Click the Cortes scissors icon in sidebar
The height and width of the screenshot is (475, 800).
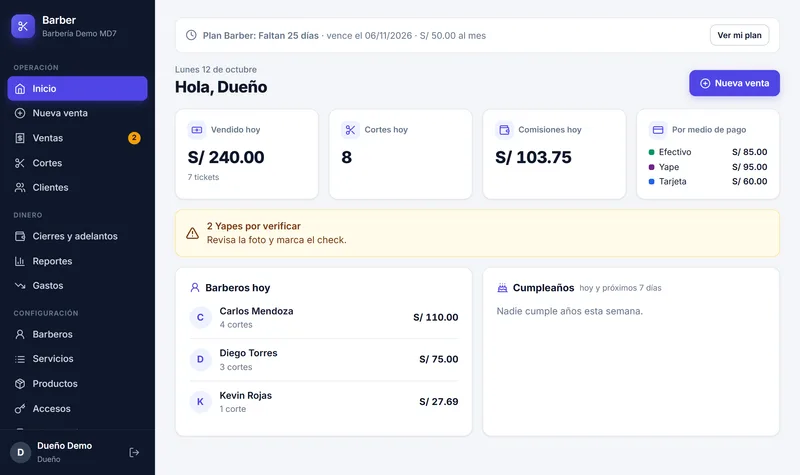point(20,163)
